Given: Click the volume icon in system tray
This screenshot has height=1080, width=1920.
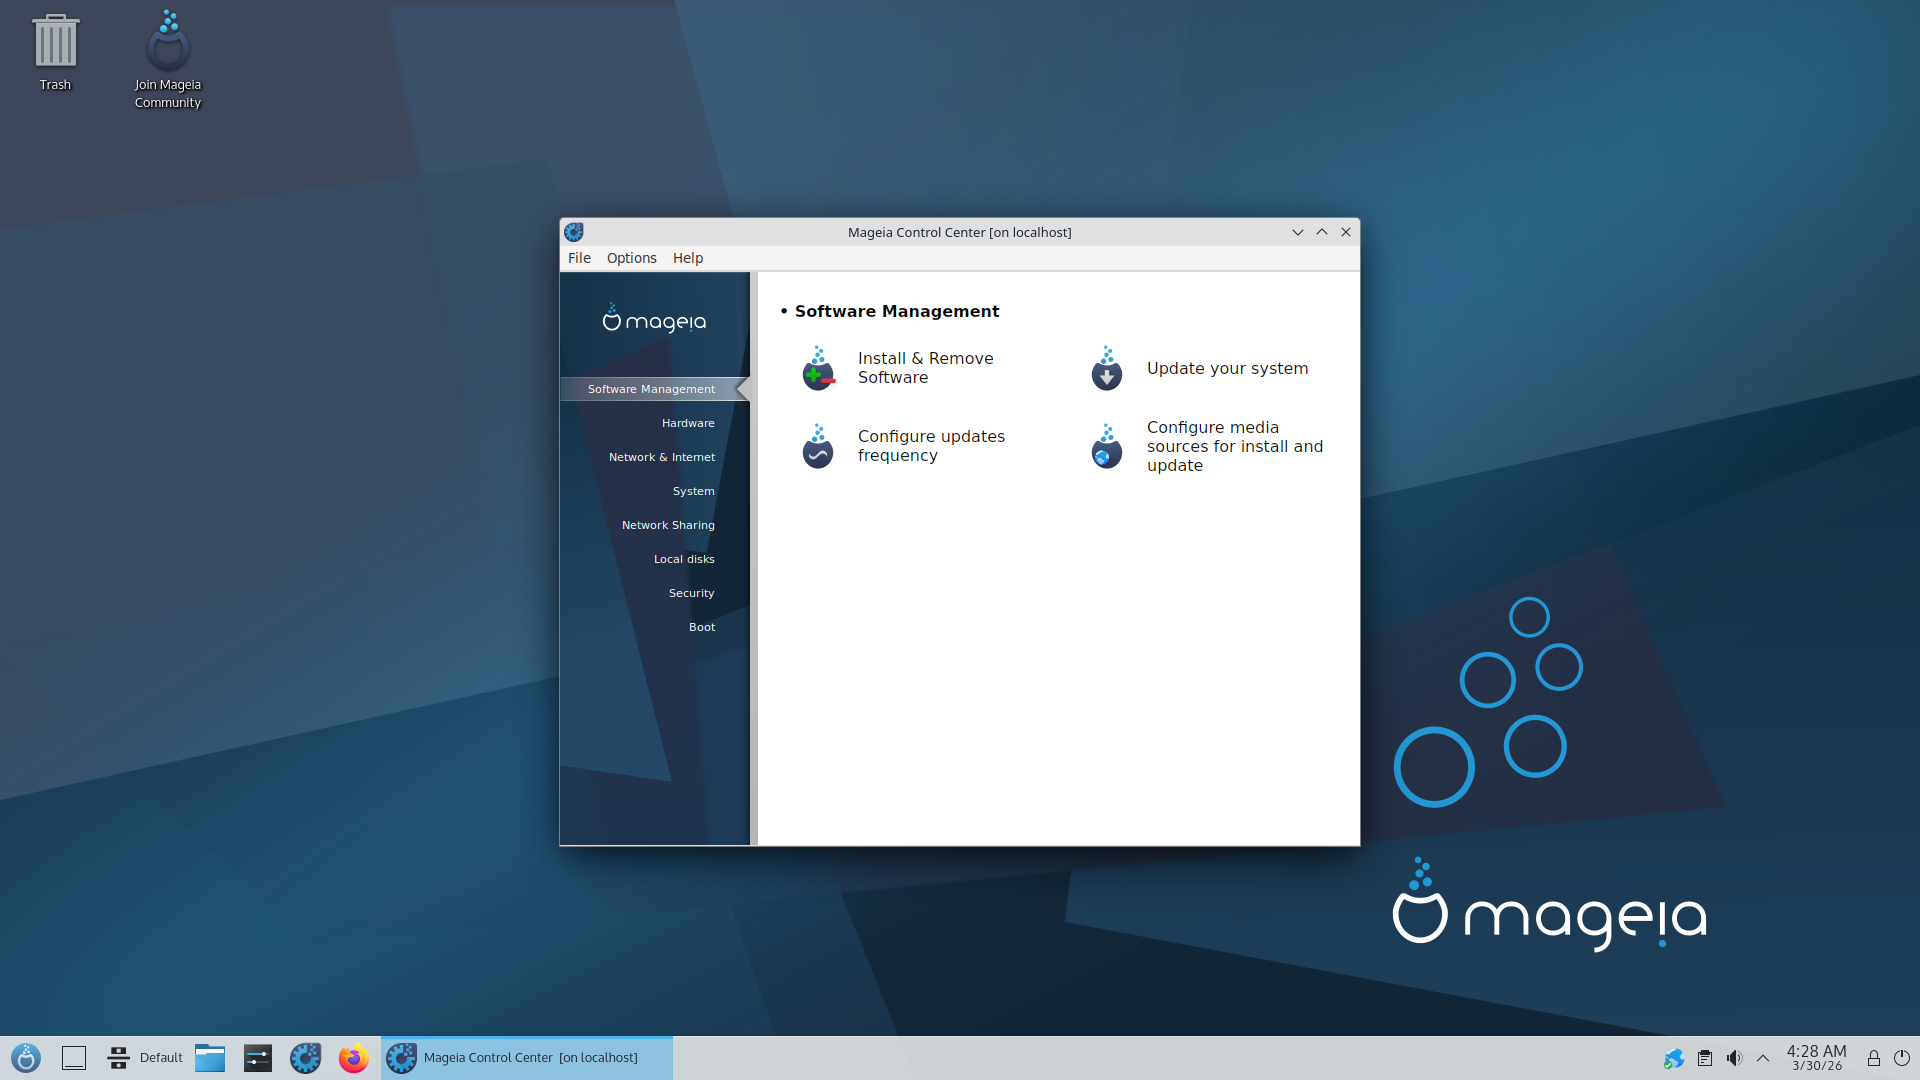Looking at the screenshot, I should point(1734,1058).
